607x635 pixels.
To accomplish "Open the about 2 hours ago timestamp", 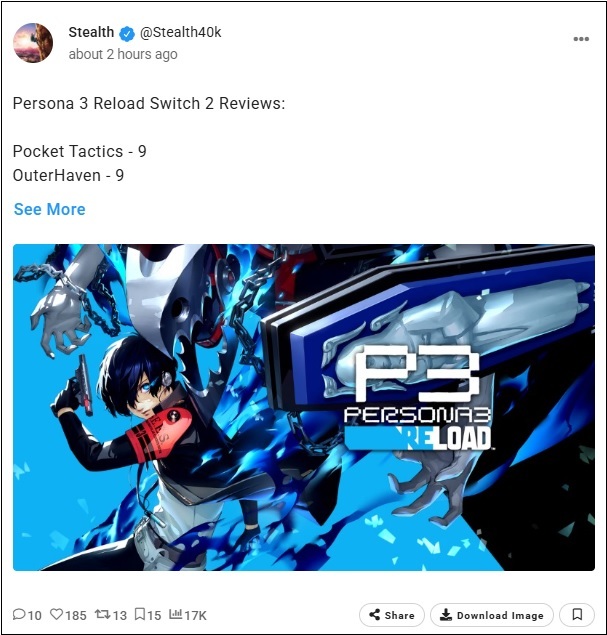I will point(123,54).
